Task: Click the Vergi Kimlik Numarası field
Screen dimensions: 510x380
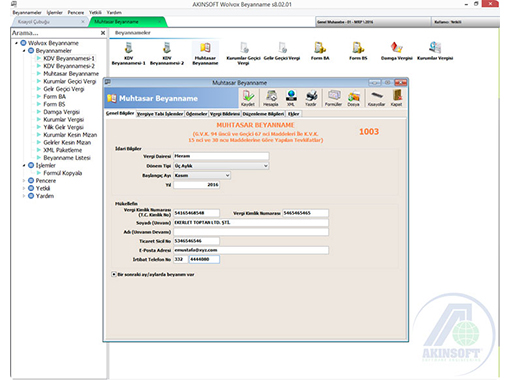Action: (305, 213)
